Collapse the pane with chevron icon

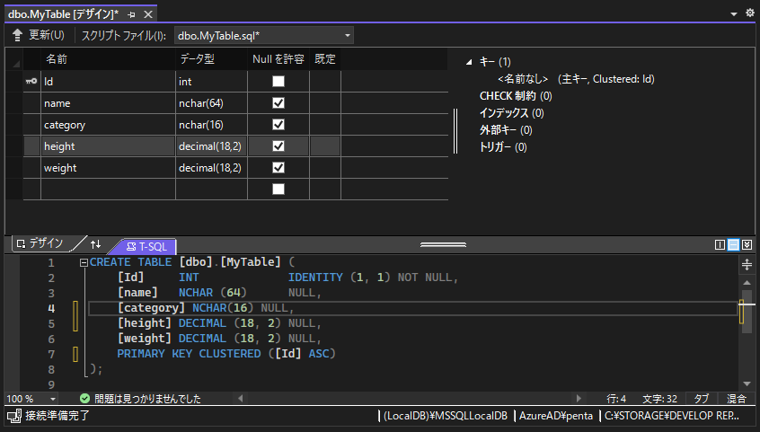coord(747,245)
